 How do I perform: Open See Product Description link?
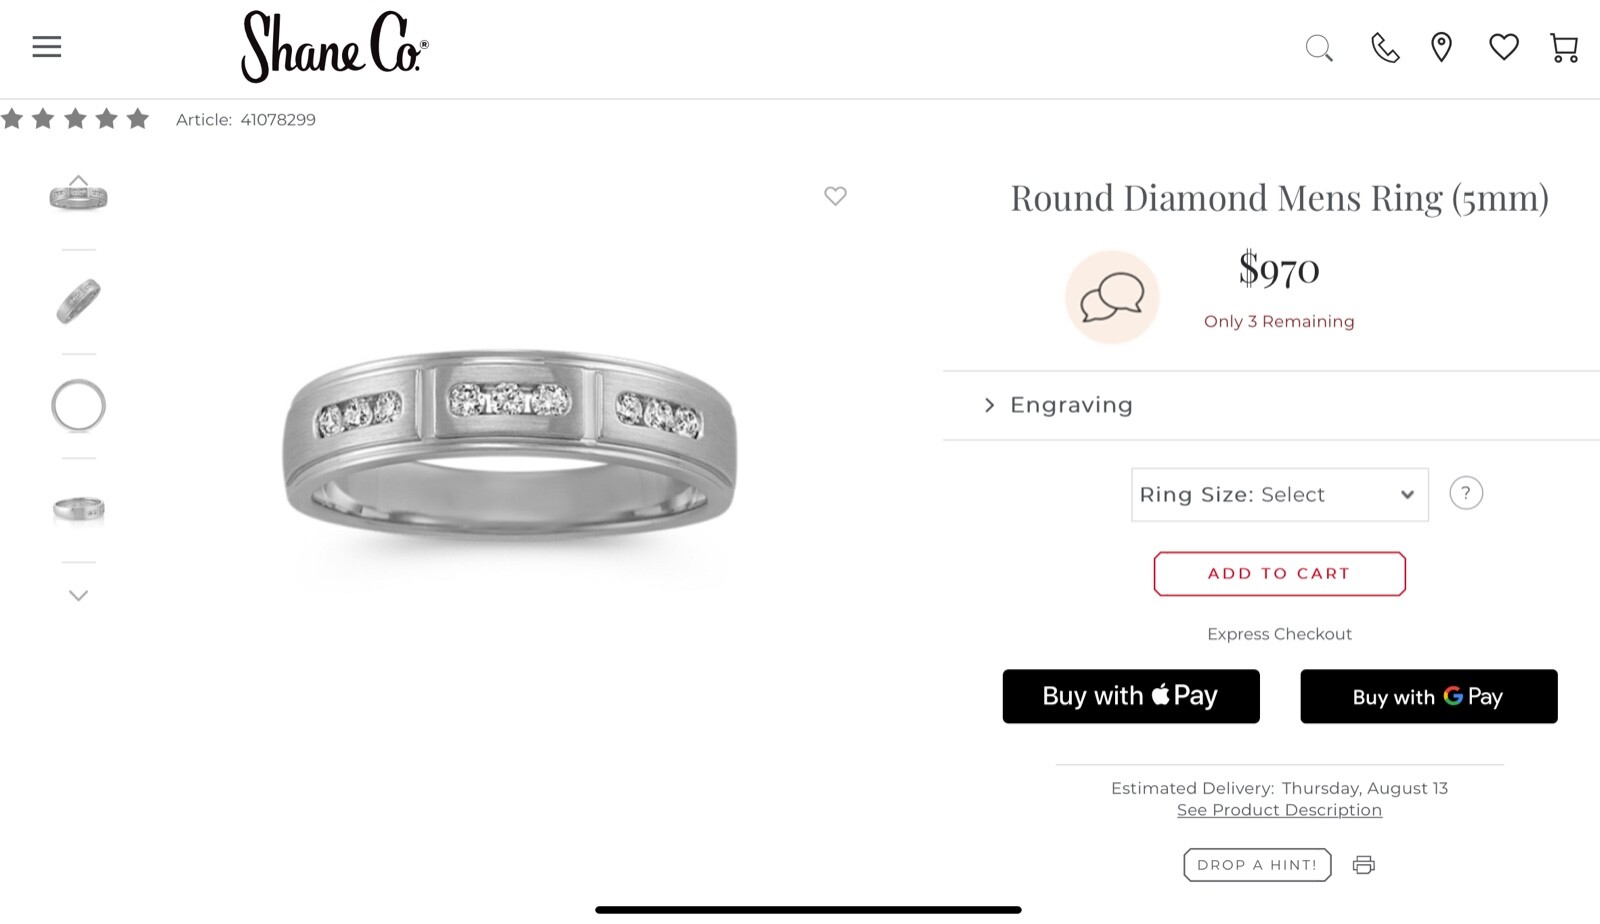(x=1279, y=810)
